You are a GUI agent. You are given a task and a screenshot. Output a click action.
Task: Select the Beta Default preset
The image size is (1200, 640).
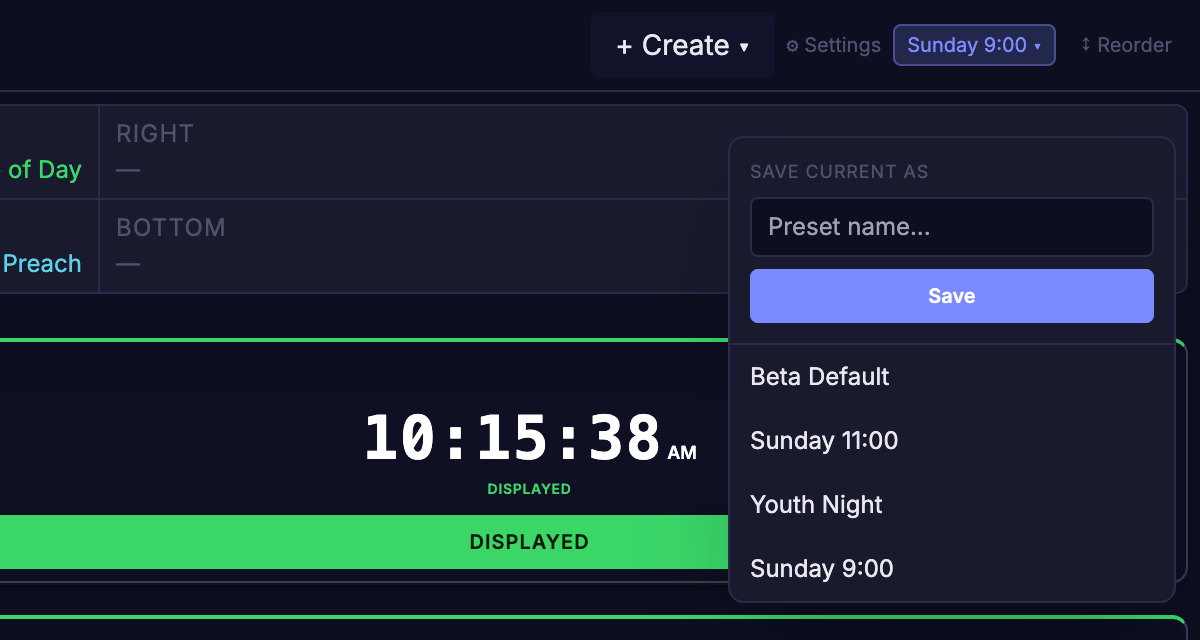pos(952,377)
